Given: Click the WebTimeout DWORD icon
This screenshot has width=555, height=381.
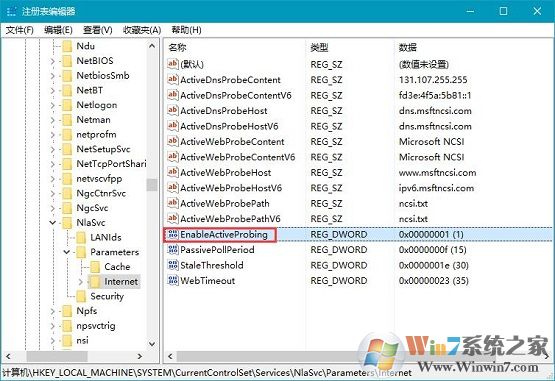Looking at the screenshot, I should point(173,280).
